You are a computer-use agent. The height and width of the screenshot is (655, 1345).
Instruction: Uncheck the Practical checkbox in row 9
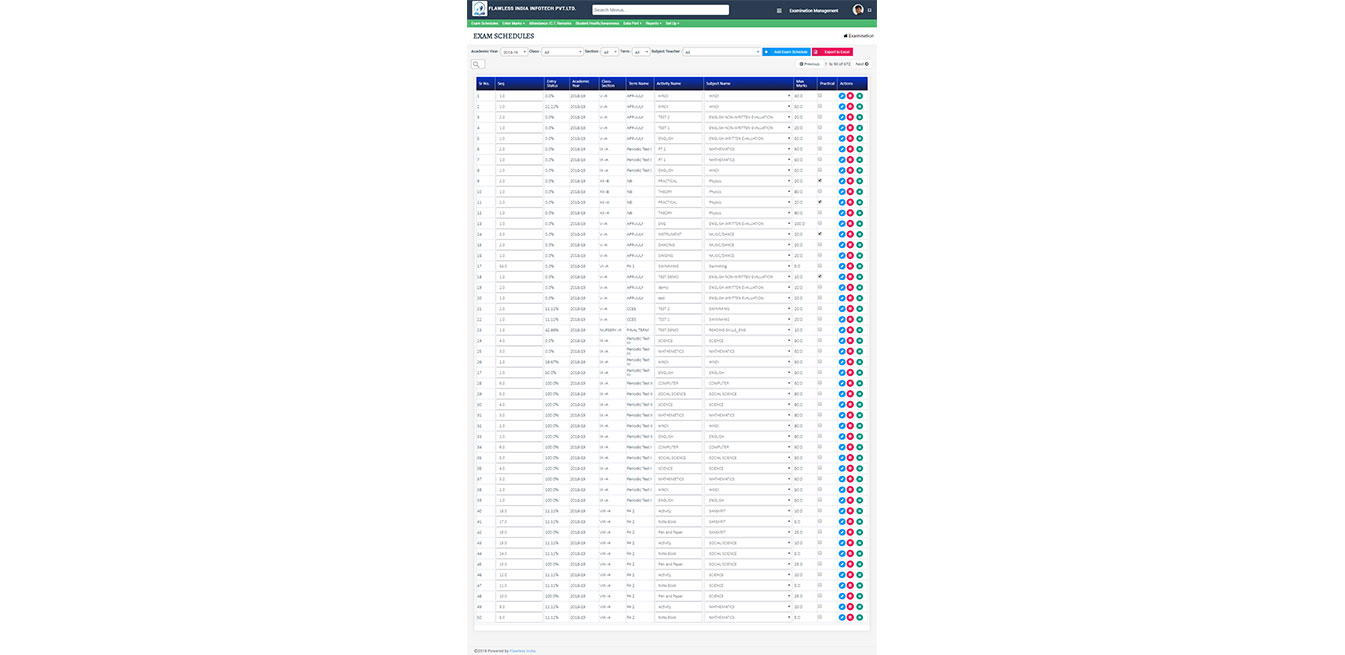(x=820, y=180)
